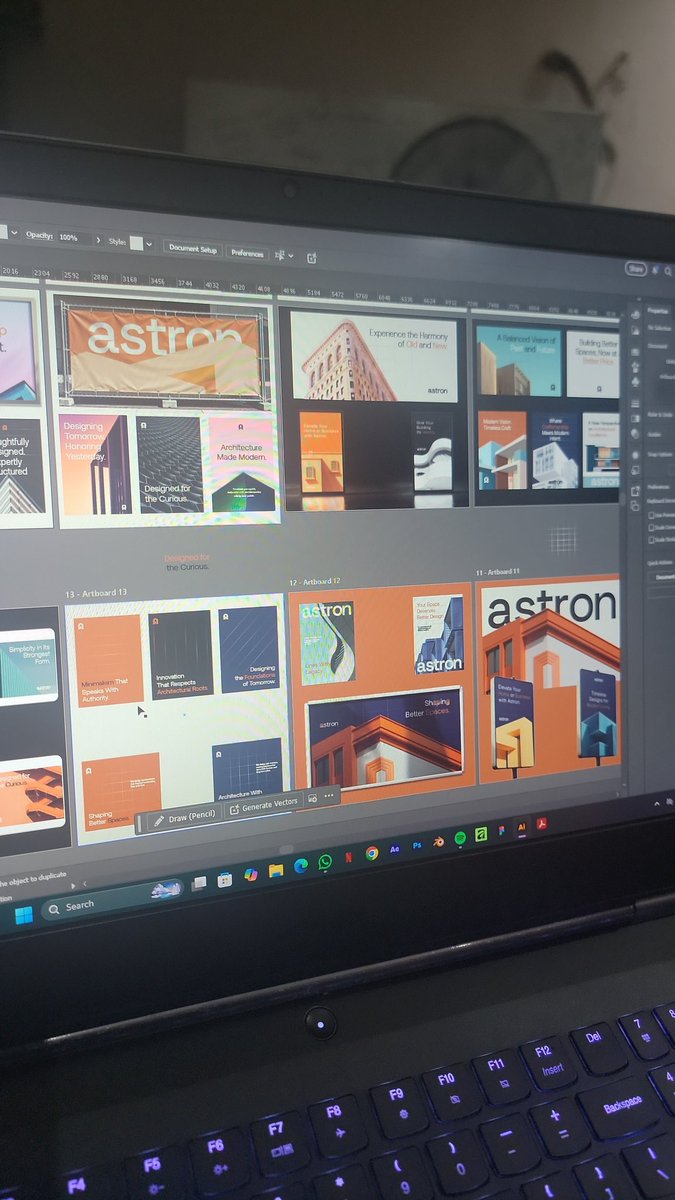The height and width of the screenshot is (1200, 675).
Task: Switch to After Effects taskbar icon
Action: (395, 848)
